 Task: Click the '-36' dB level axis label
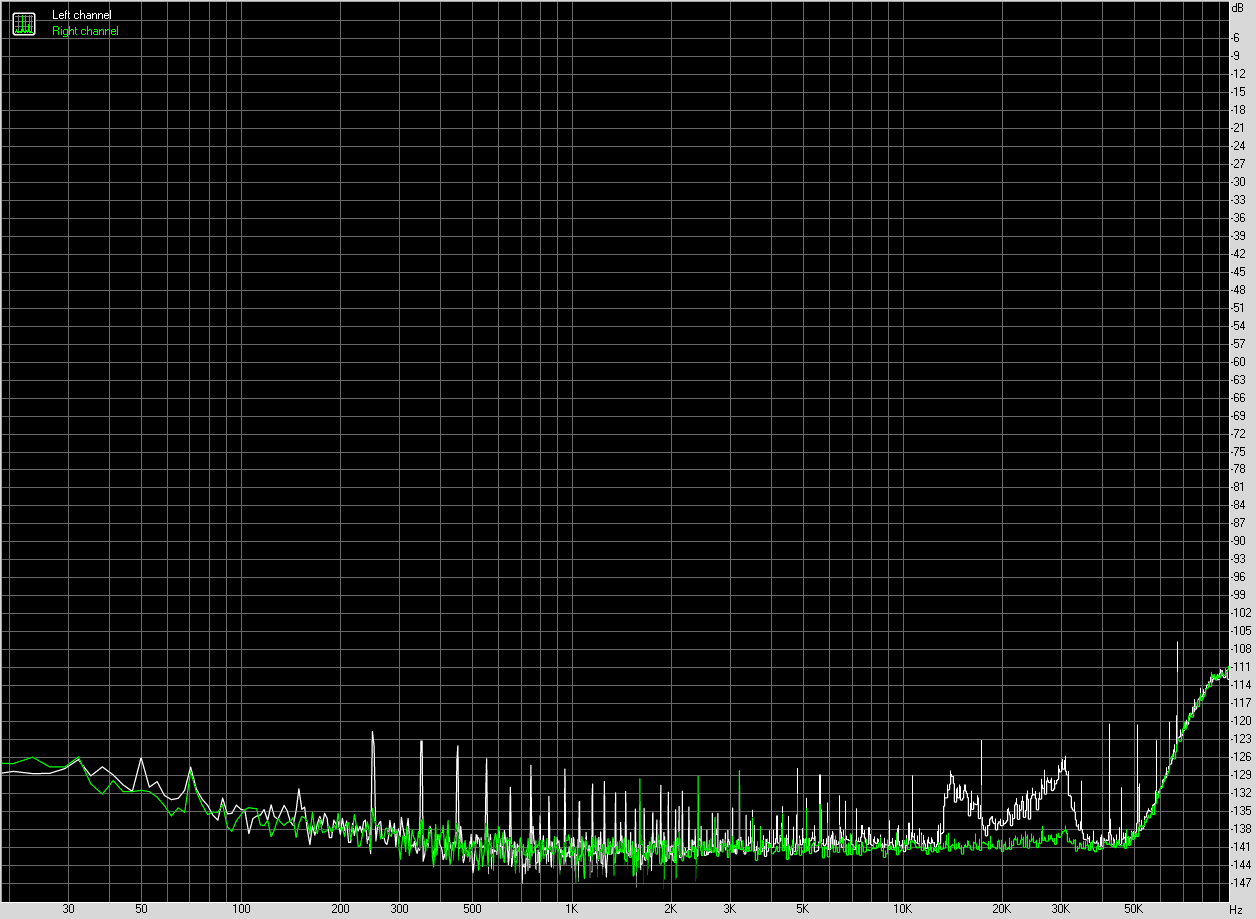[x=1239, y=217]
